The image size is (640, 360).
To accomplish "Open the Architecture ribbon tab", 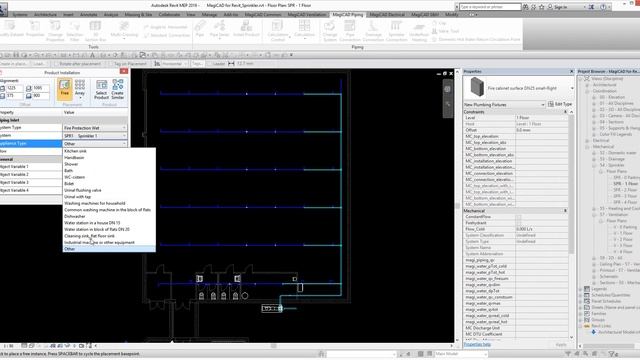I will (45, 15).
